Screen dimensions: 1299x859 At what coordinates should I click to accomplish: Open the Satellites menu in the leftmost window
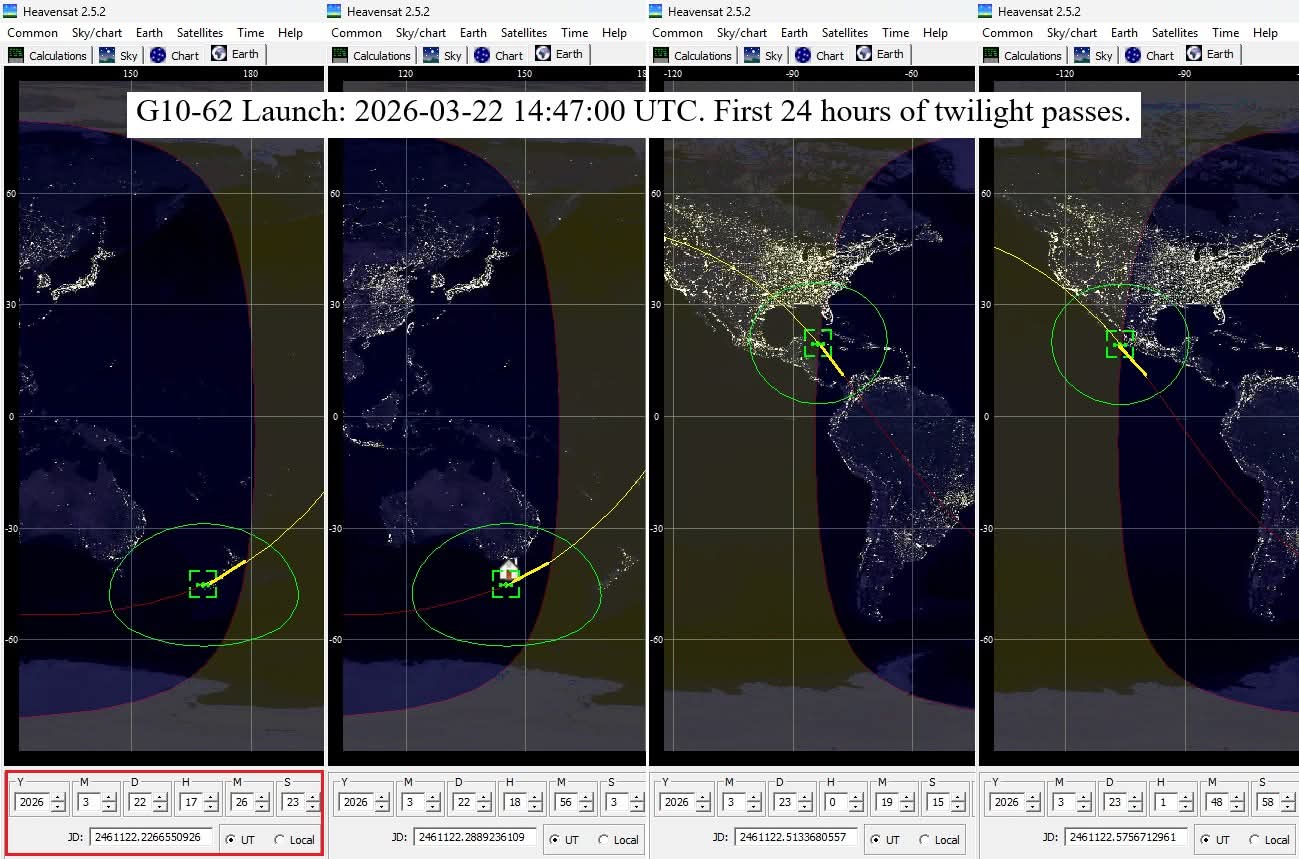200,32
